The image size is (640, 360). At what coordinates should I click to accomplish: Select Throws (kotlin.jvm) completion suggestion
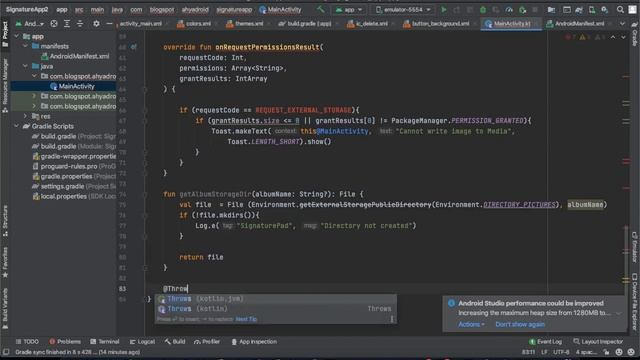[275, 299]
